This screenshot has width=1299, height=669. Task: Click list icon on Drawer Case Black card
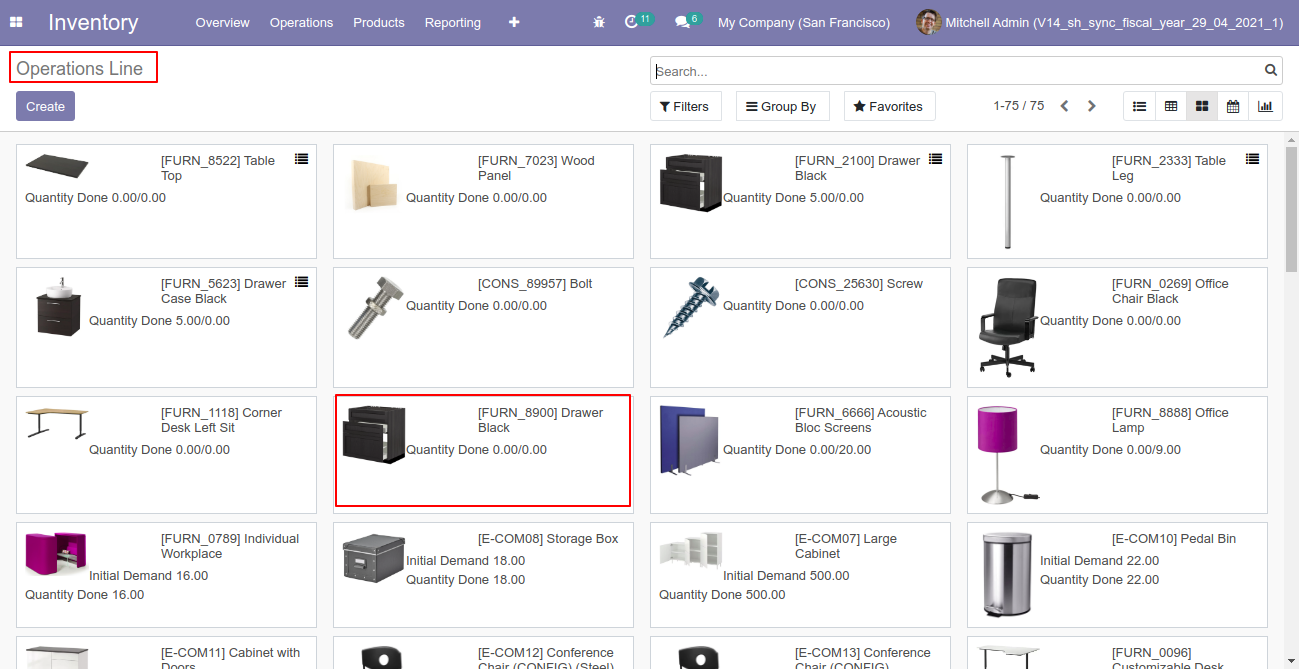(x=301, y=282)
